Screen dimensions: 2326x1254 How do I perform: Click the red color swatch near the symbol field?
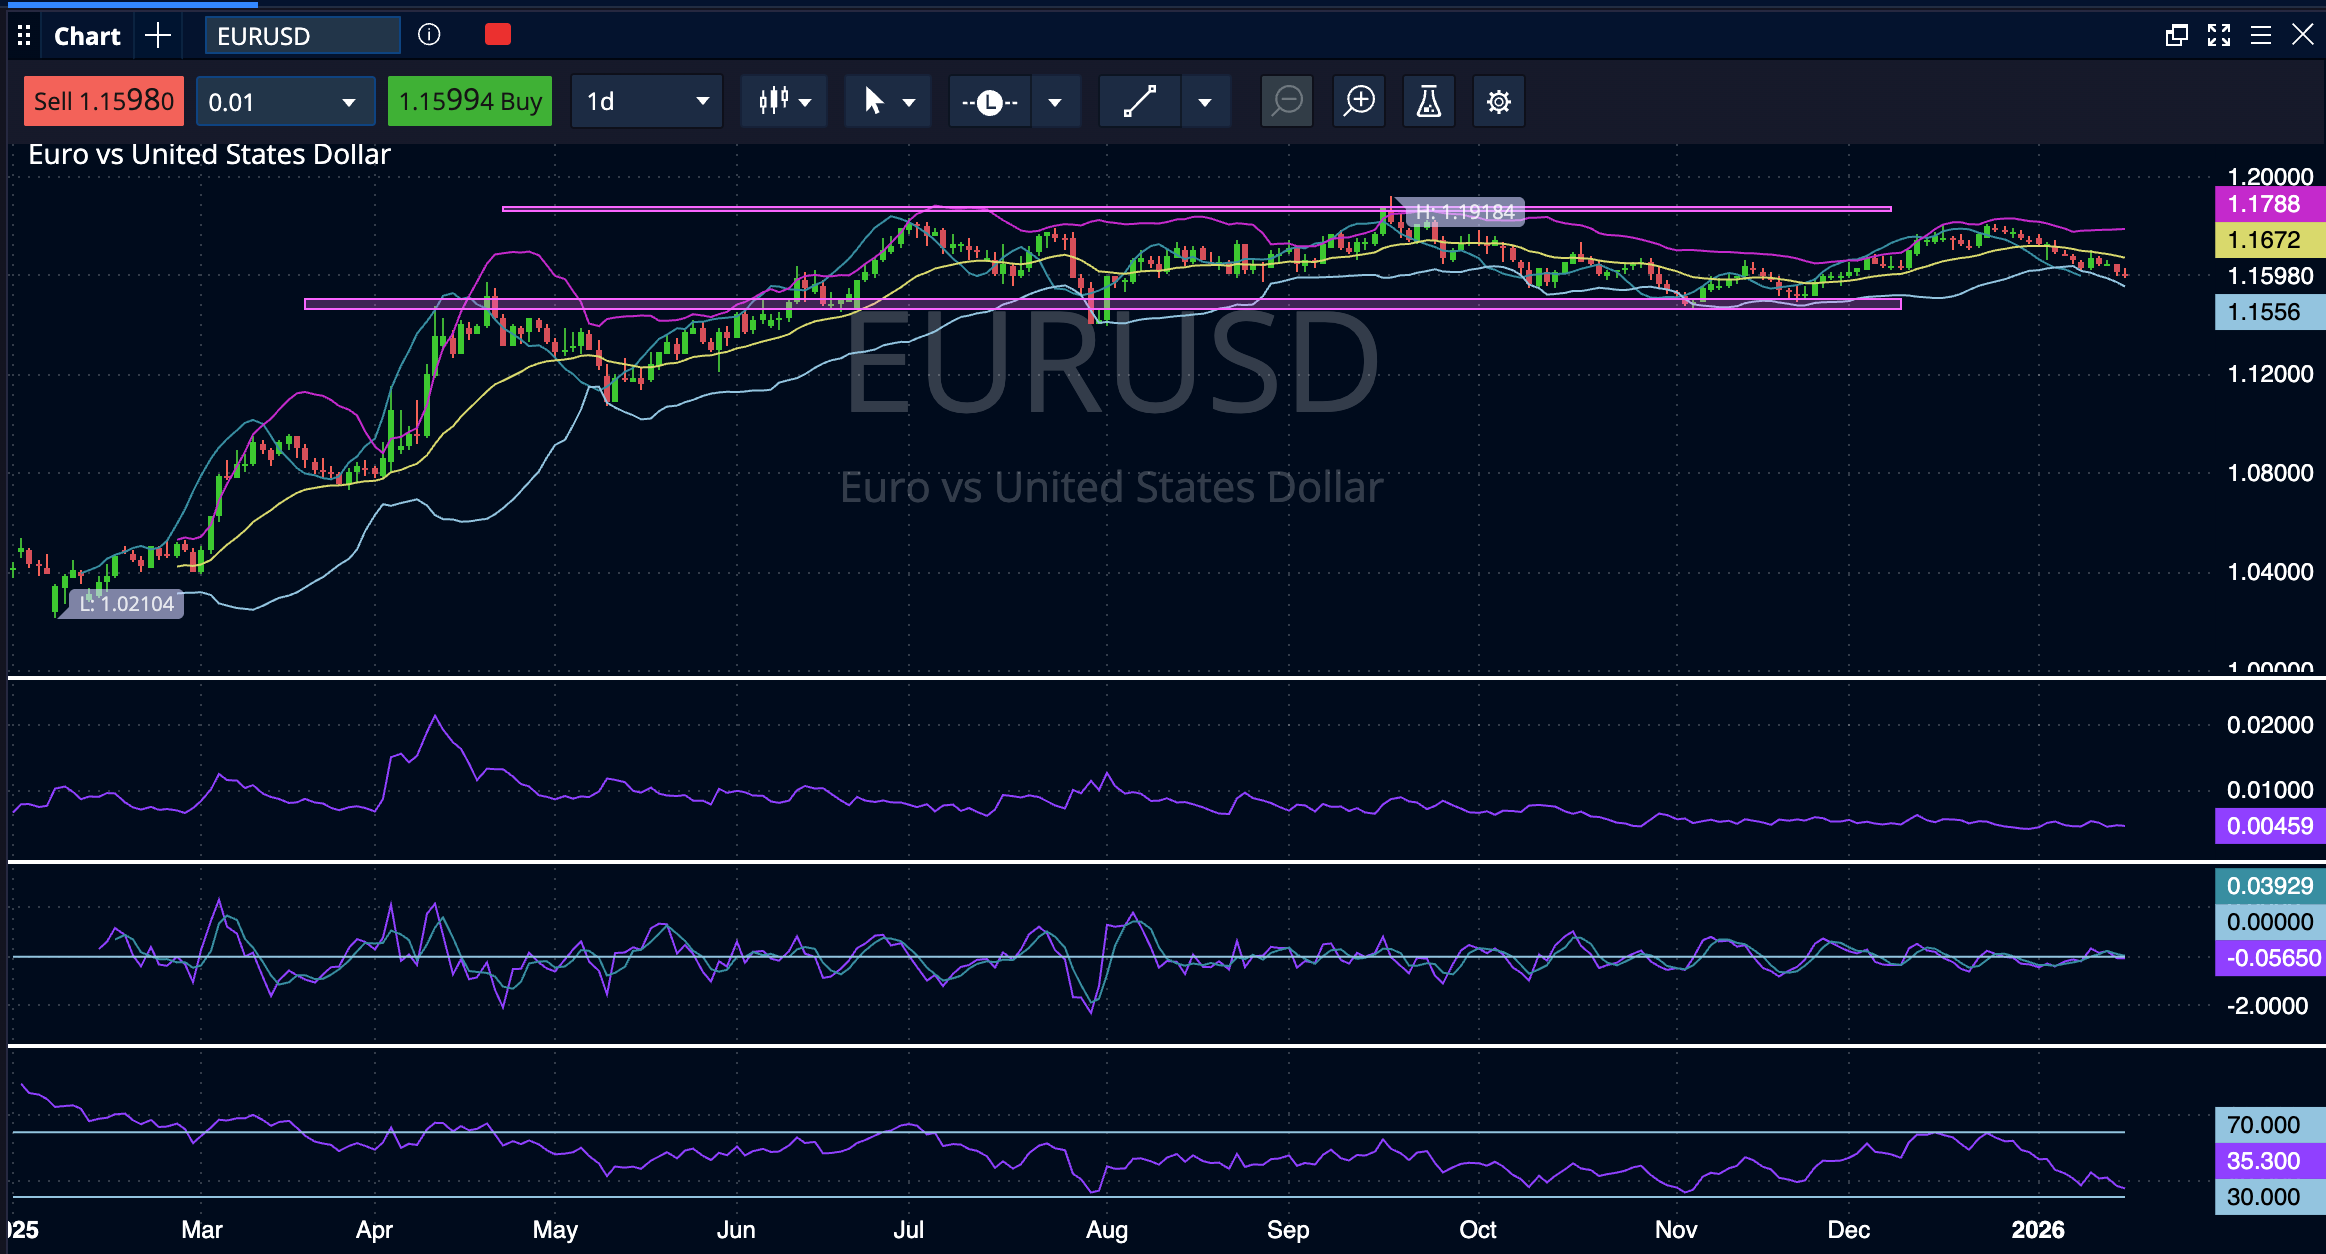tap(497, 34)
